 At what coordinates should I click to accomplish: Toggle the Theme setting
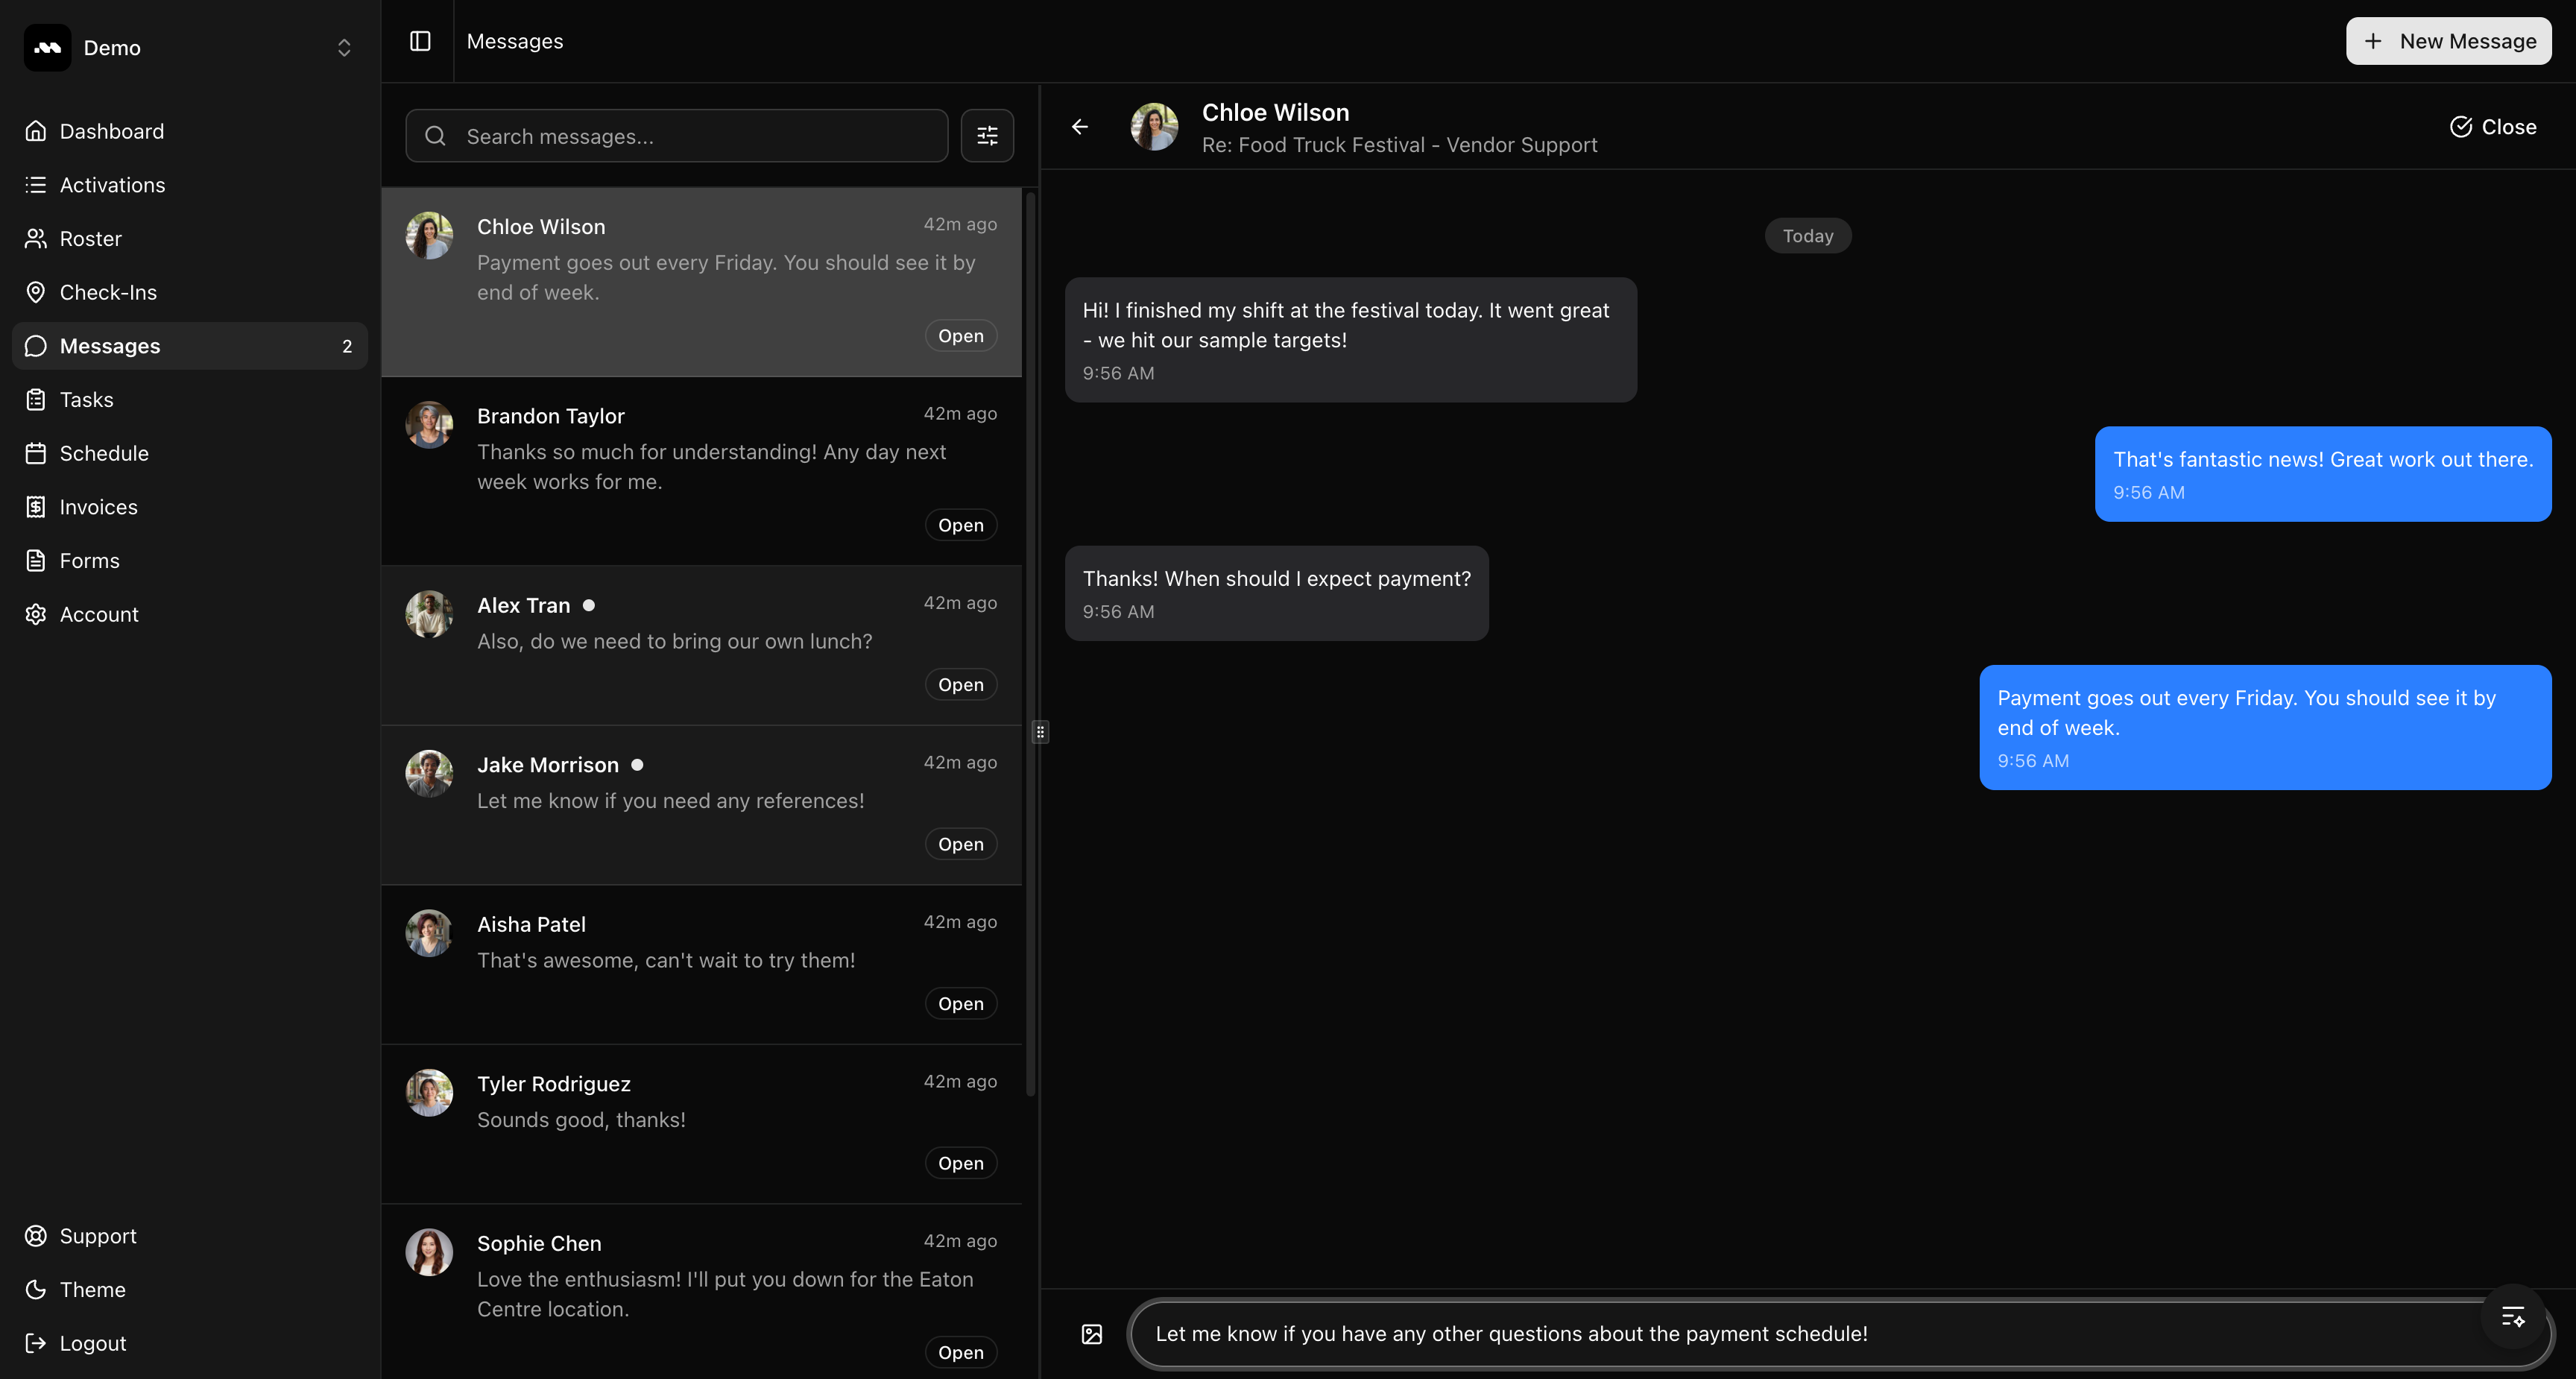coord(92,1289)
